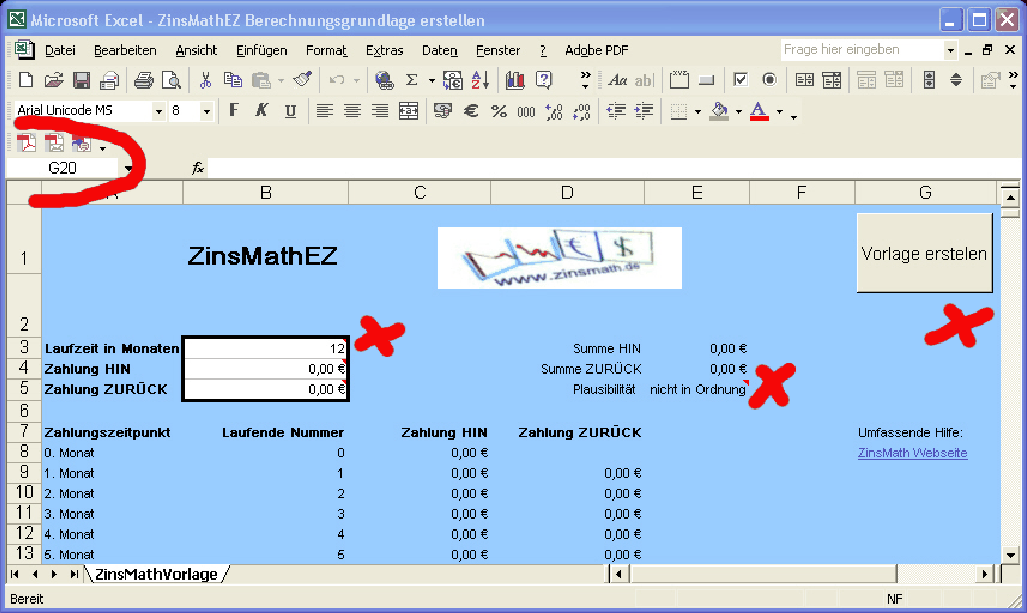The width and height of the screenshot is (1027, 613).
Task: Insert an option button form control
Action: pos(769,80)
